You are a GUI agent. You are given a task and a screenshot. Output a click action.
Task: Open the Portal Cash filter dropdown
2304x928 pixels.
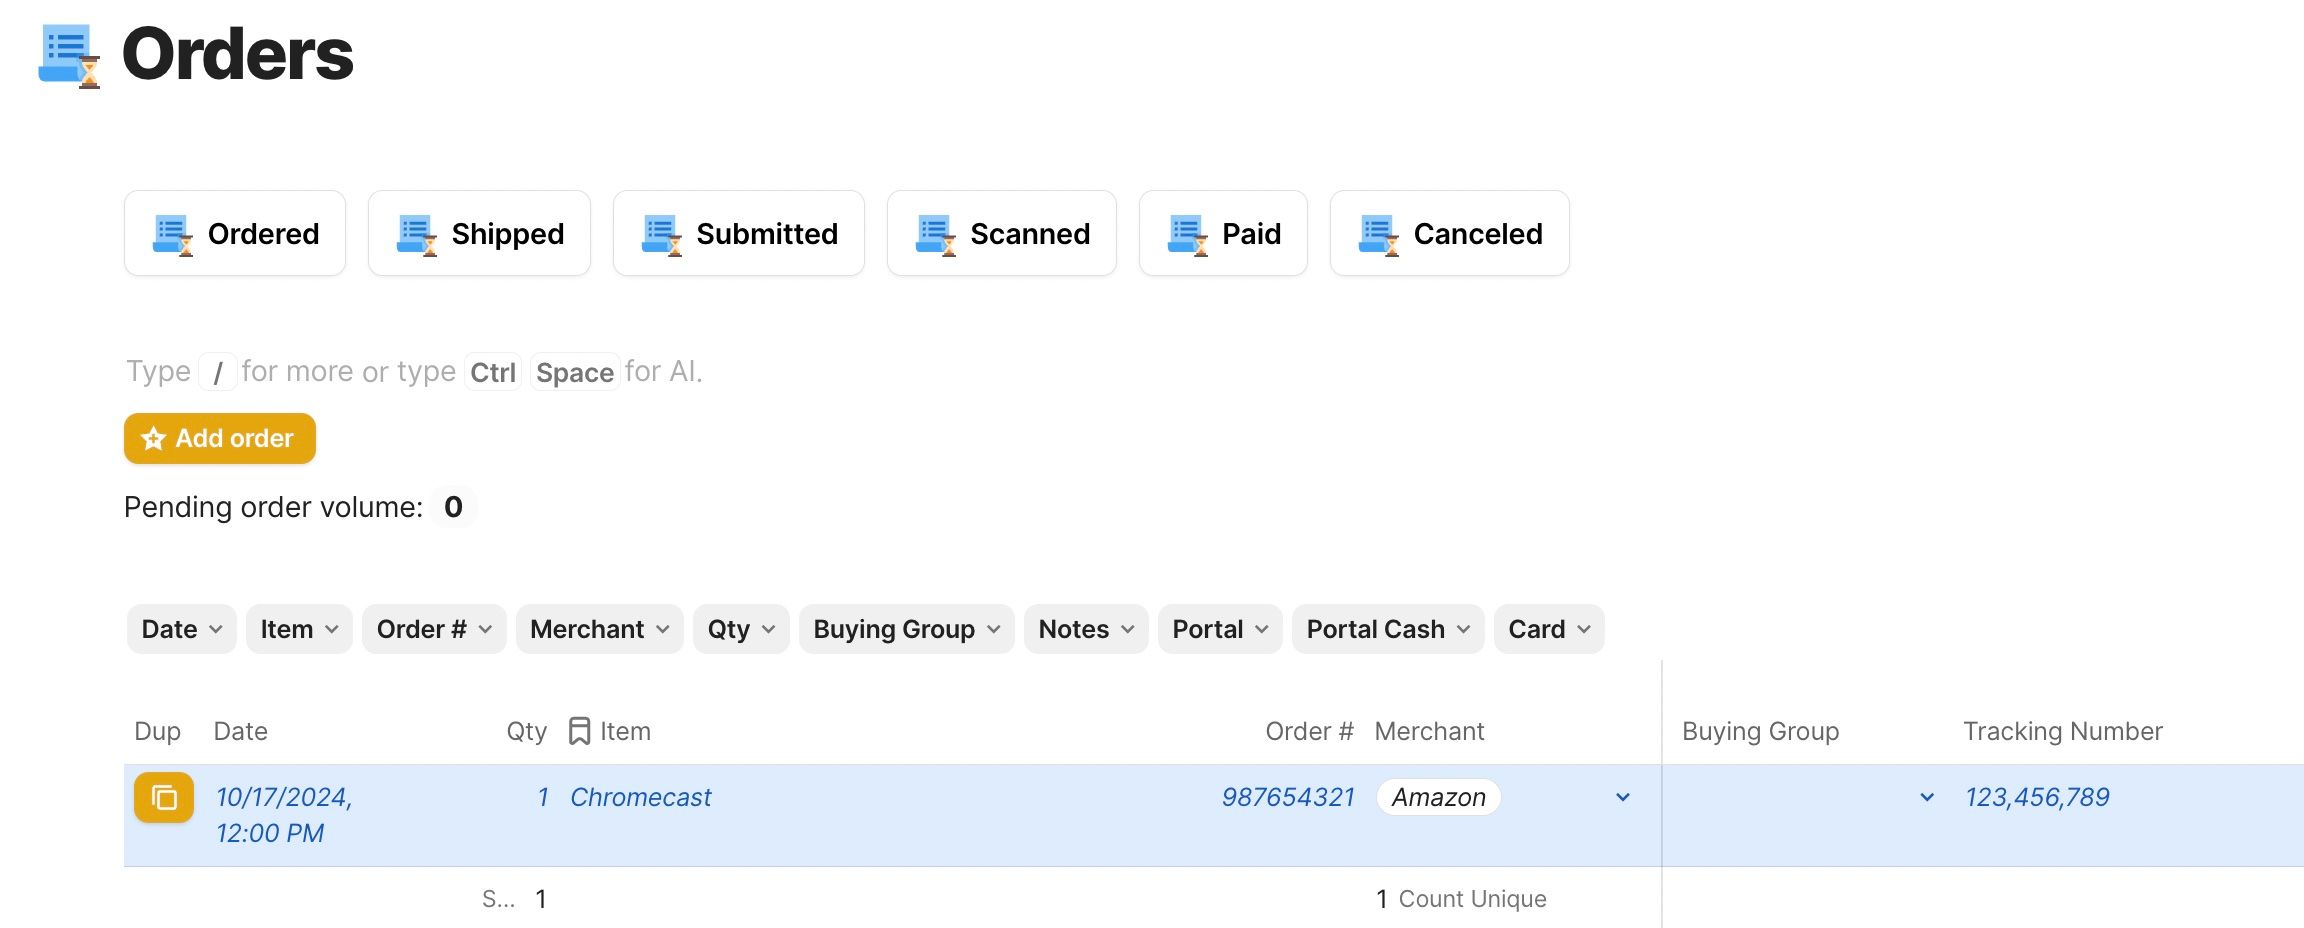click(1388, 629)
